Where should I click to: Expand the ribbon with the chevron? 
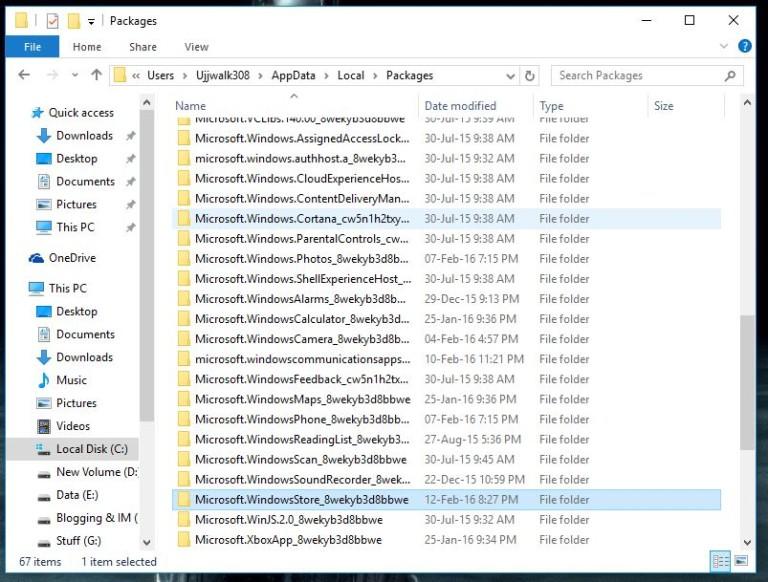point(723,47)
